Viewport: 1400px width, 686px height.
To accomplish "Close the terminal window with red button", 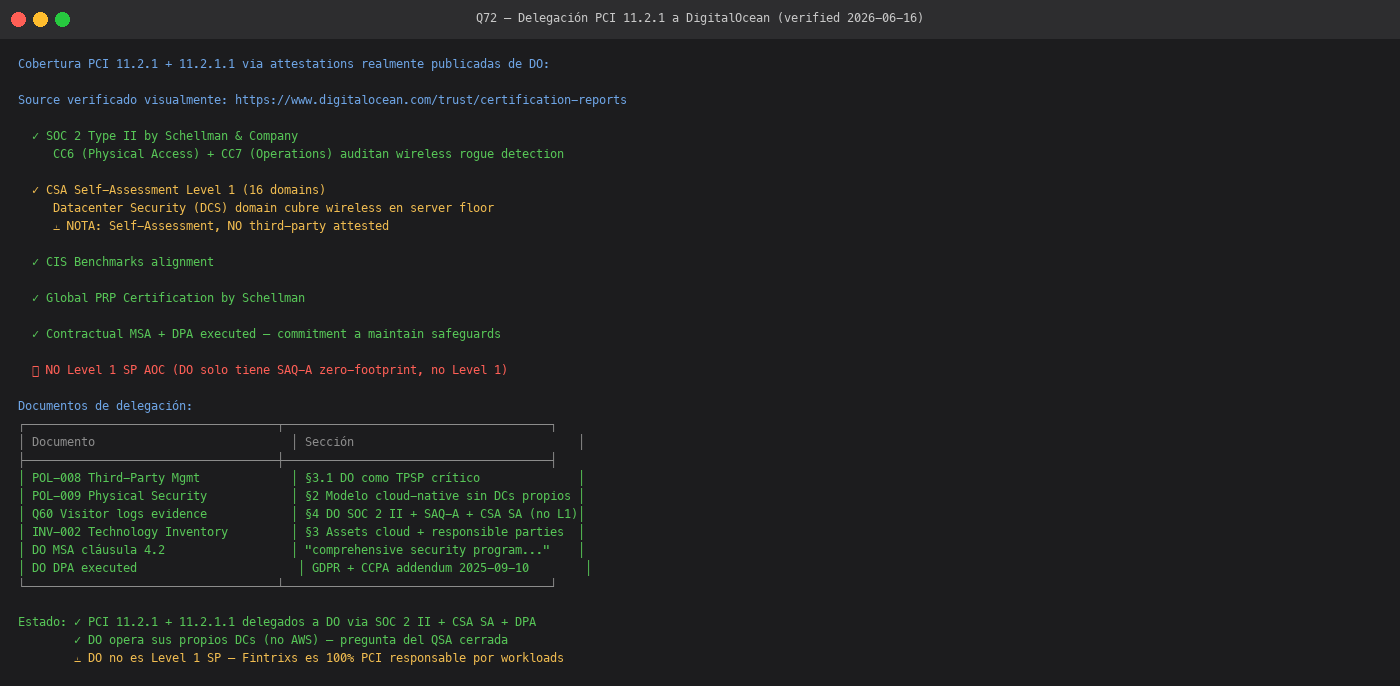I will pos(18,19).
